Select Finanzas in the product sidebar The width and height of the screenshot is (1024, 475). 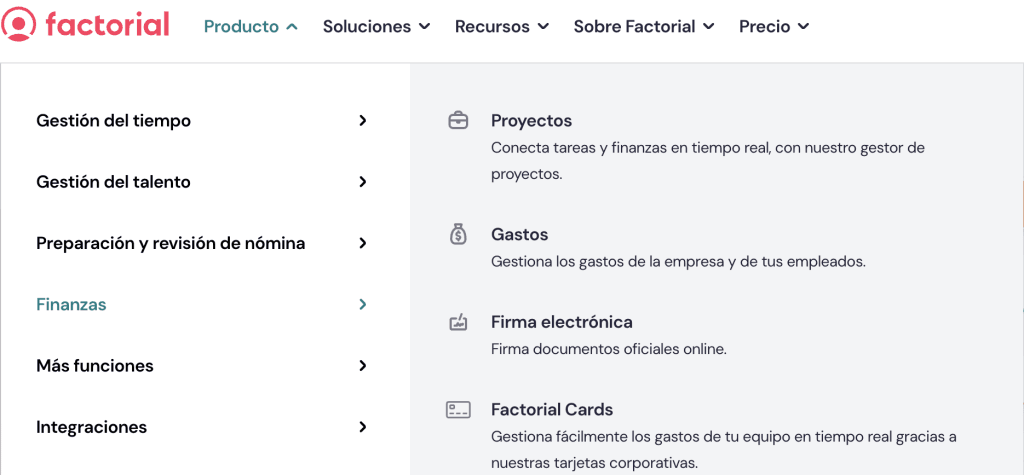(x=71, y=304)
